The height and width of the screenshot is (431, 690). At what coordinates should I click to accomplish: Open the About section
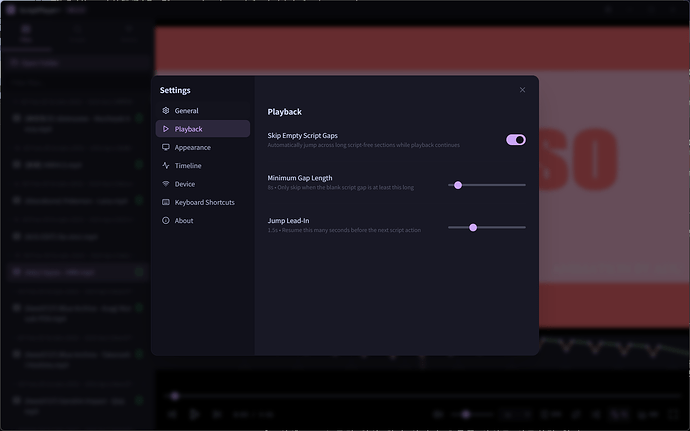tap(203, 221)
